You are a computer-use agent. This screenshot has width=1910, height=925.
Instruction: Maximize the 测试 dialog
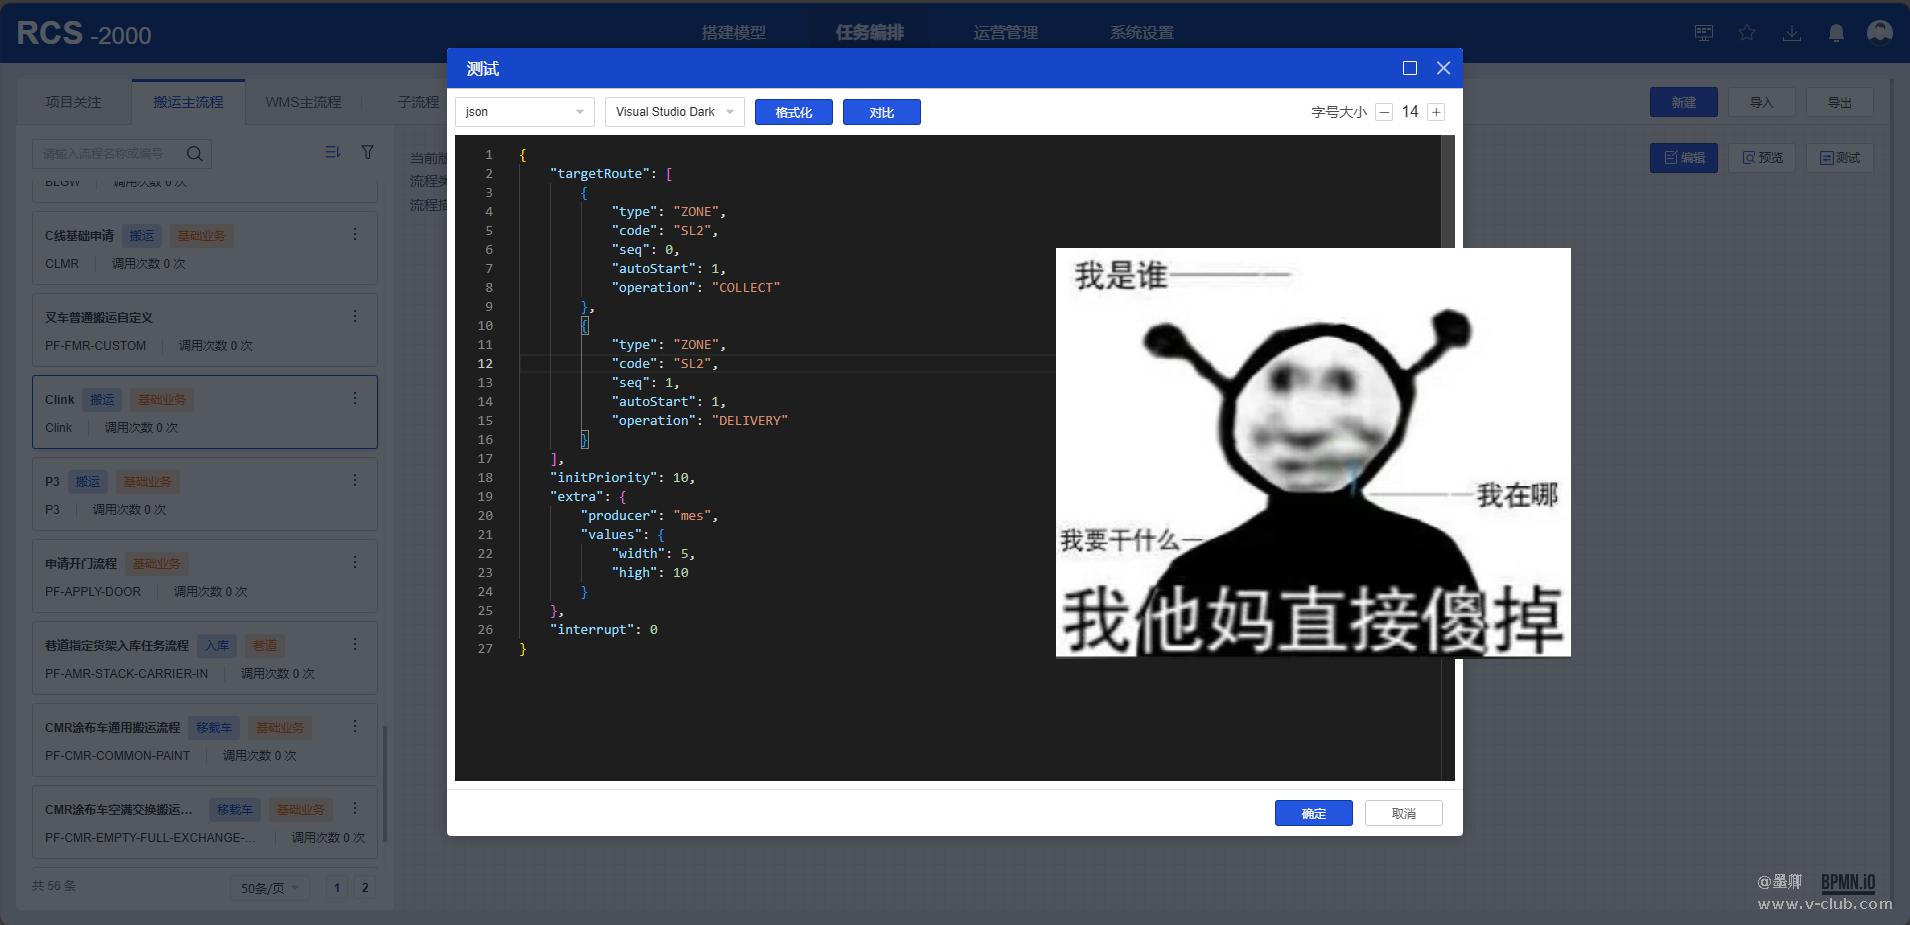coord(1410,68)
